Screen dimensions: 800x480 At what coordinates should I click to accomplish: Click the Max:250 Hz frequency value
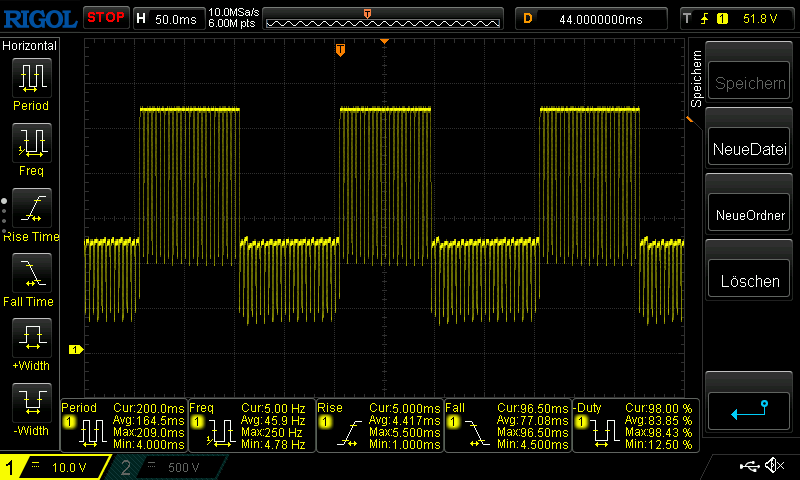(273, 433)
